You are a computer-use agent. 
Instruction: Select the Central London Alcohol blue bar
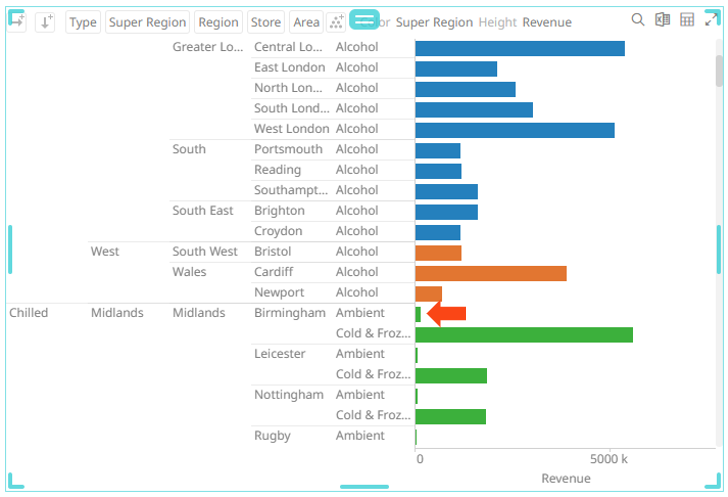519,48
